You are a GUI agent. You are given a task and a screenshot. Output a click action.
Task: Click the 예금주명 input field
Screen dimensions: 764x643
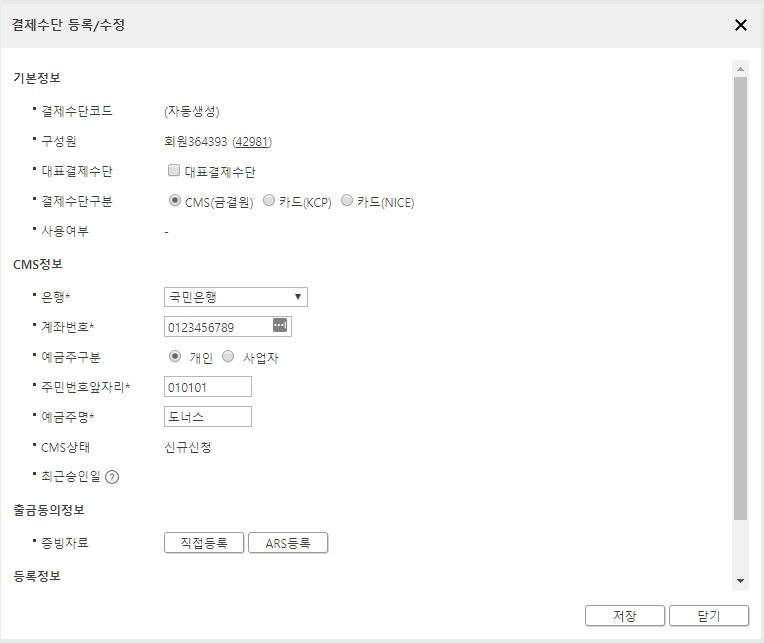tap(208, 416)
